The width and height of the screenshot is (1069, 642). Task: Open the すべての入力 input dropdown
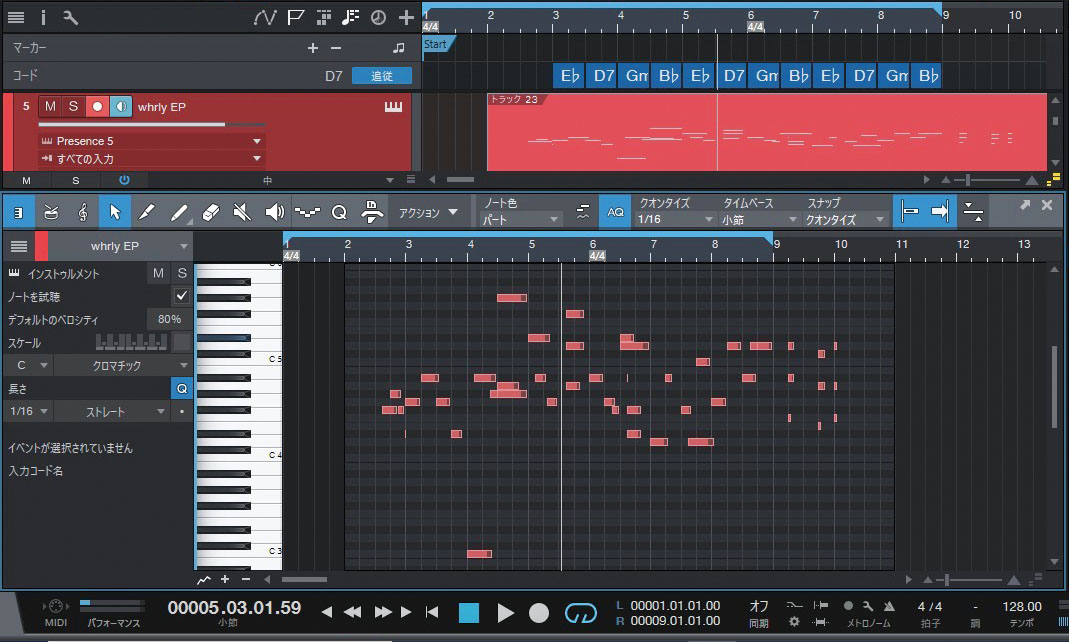(x=151, y=159)
